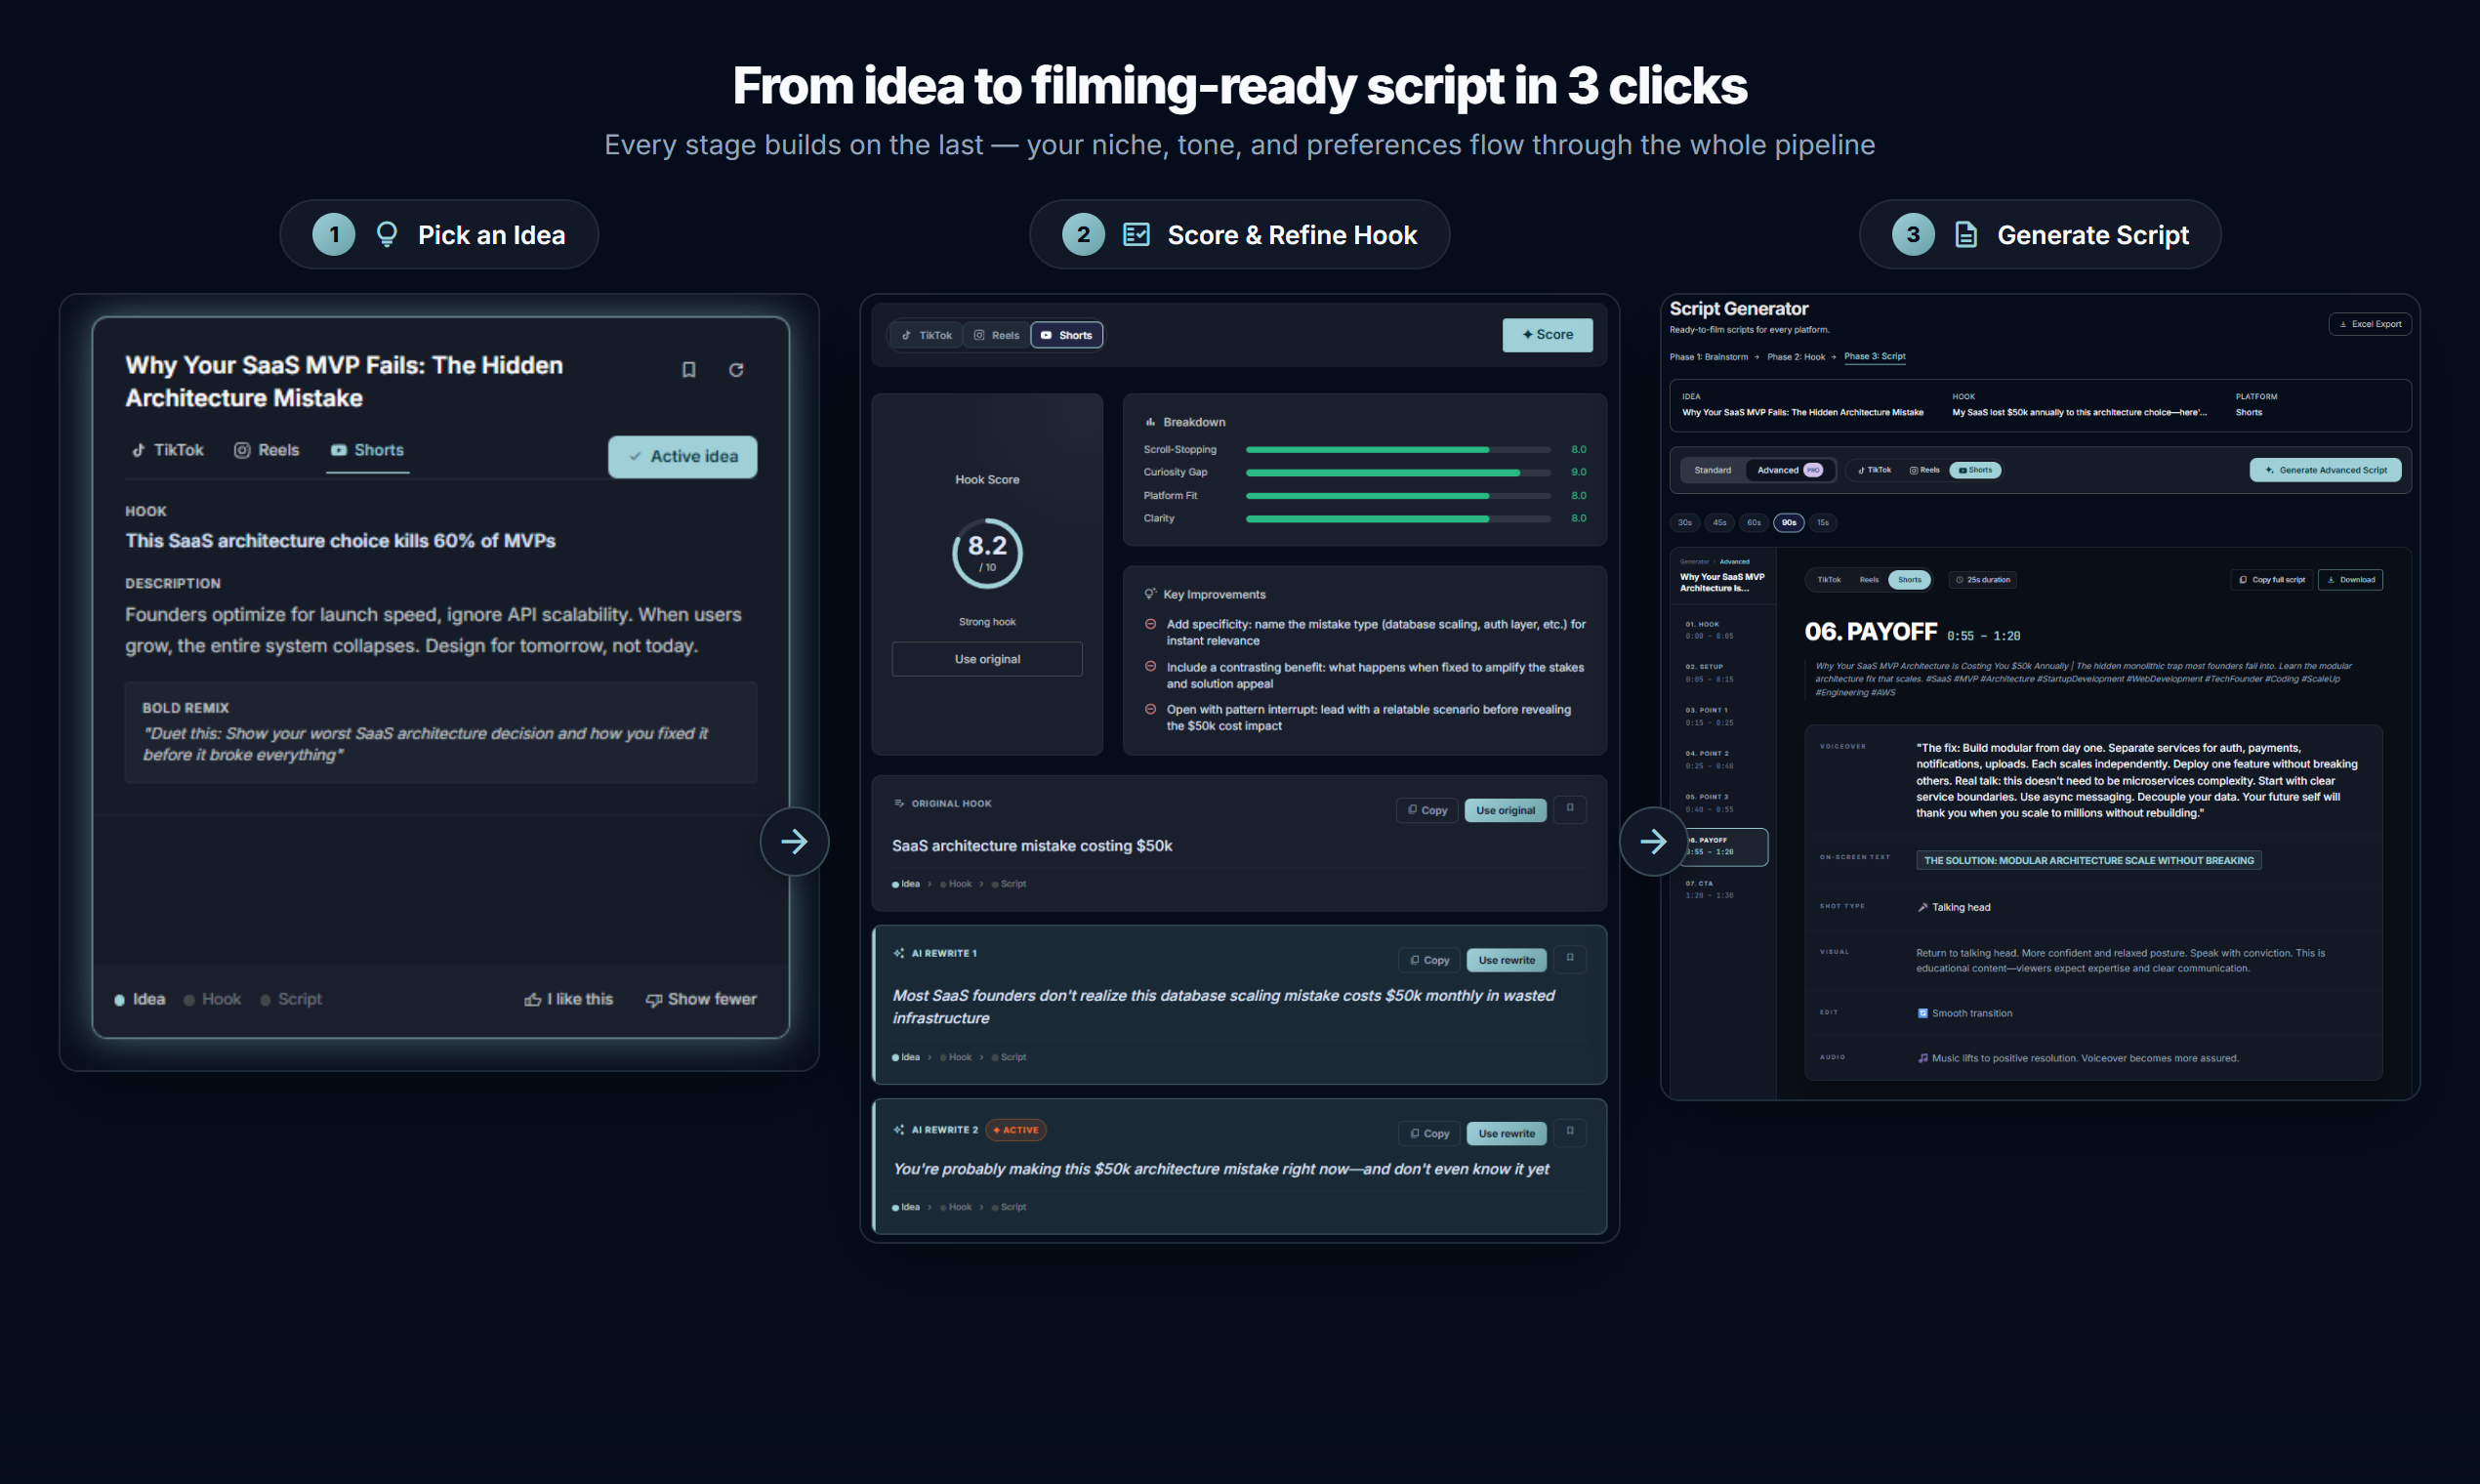The height and width of the screenshot is (1484, 2480).
Task: Click the regenerate icon on the idea card
Action: pos(736,370)
